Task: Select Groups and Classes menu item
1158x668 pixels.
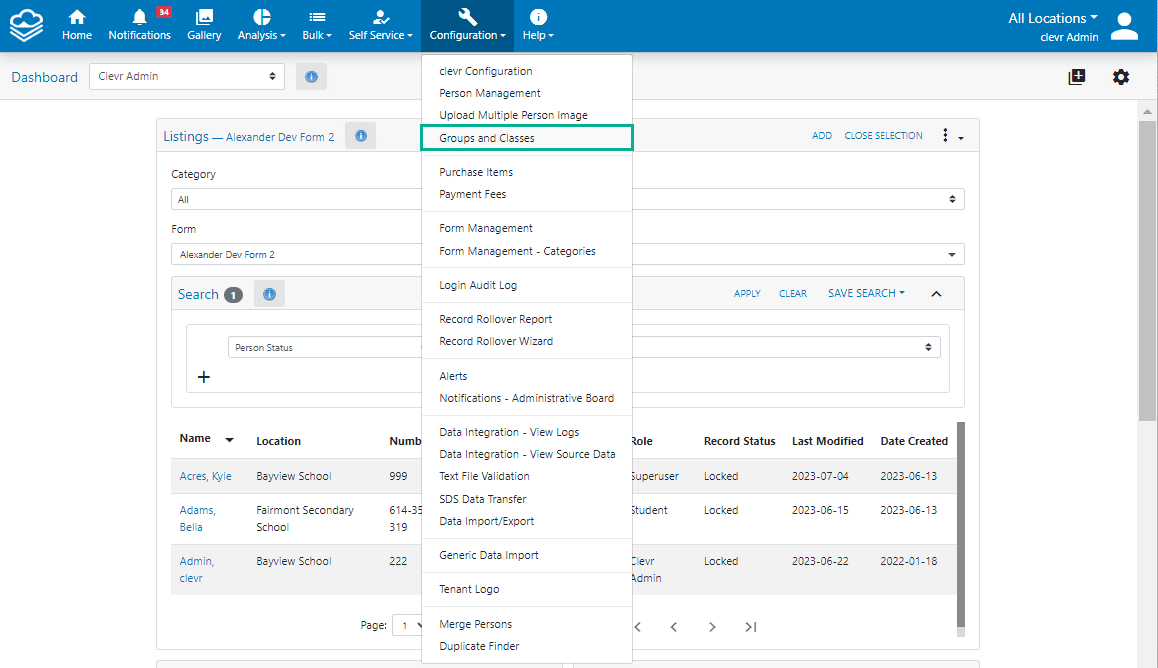Action: click(x=527, y=138)
